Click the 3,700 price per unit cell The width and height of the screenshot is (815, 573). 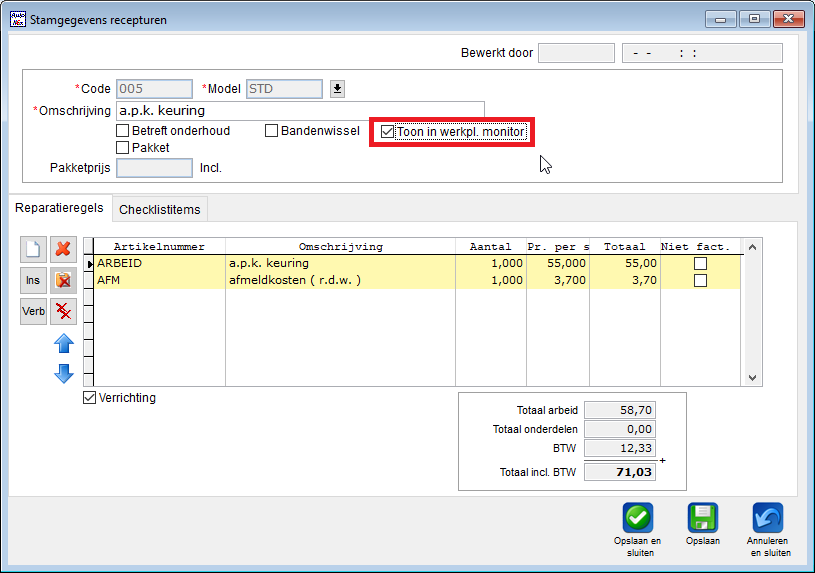point(558,280)
